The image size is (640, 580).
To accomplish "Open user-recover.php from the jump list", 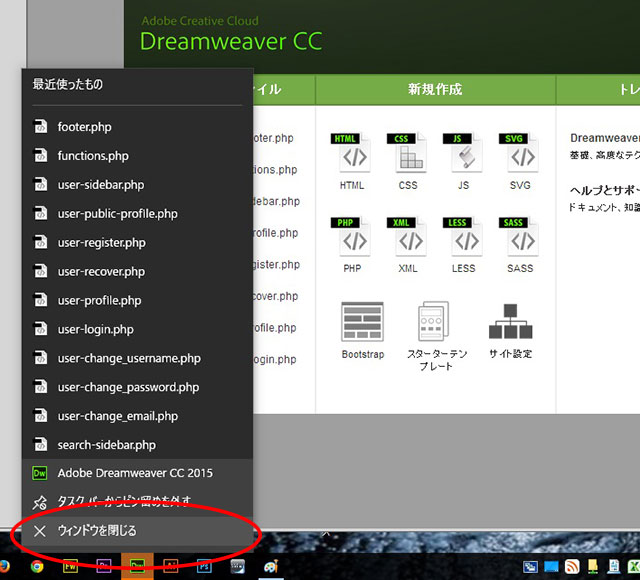I will (138, 272).
